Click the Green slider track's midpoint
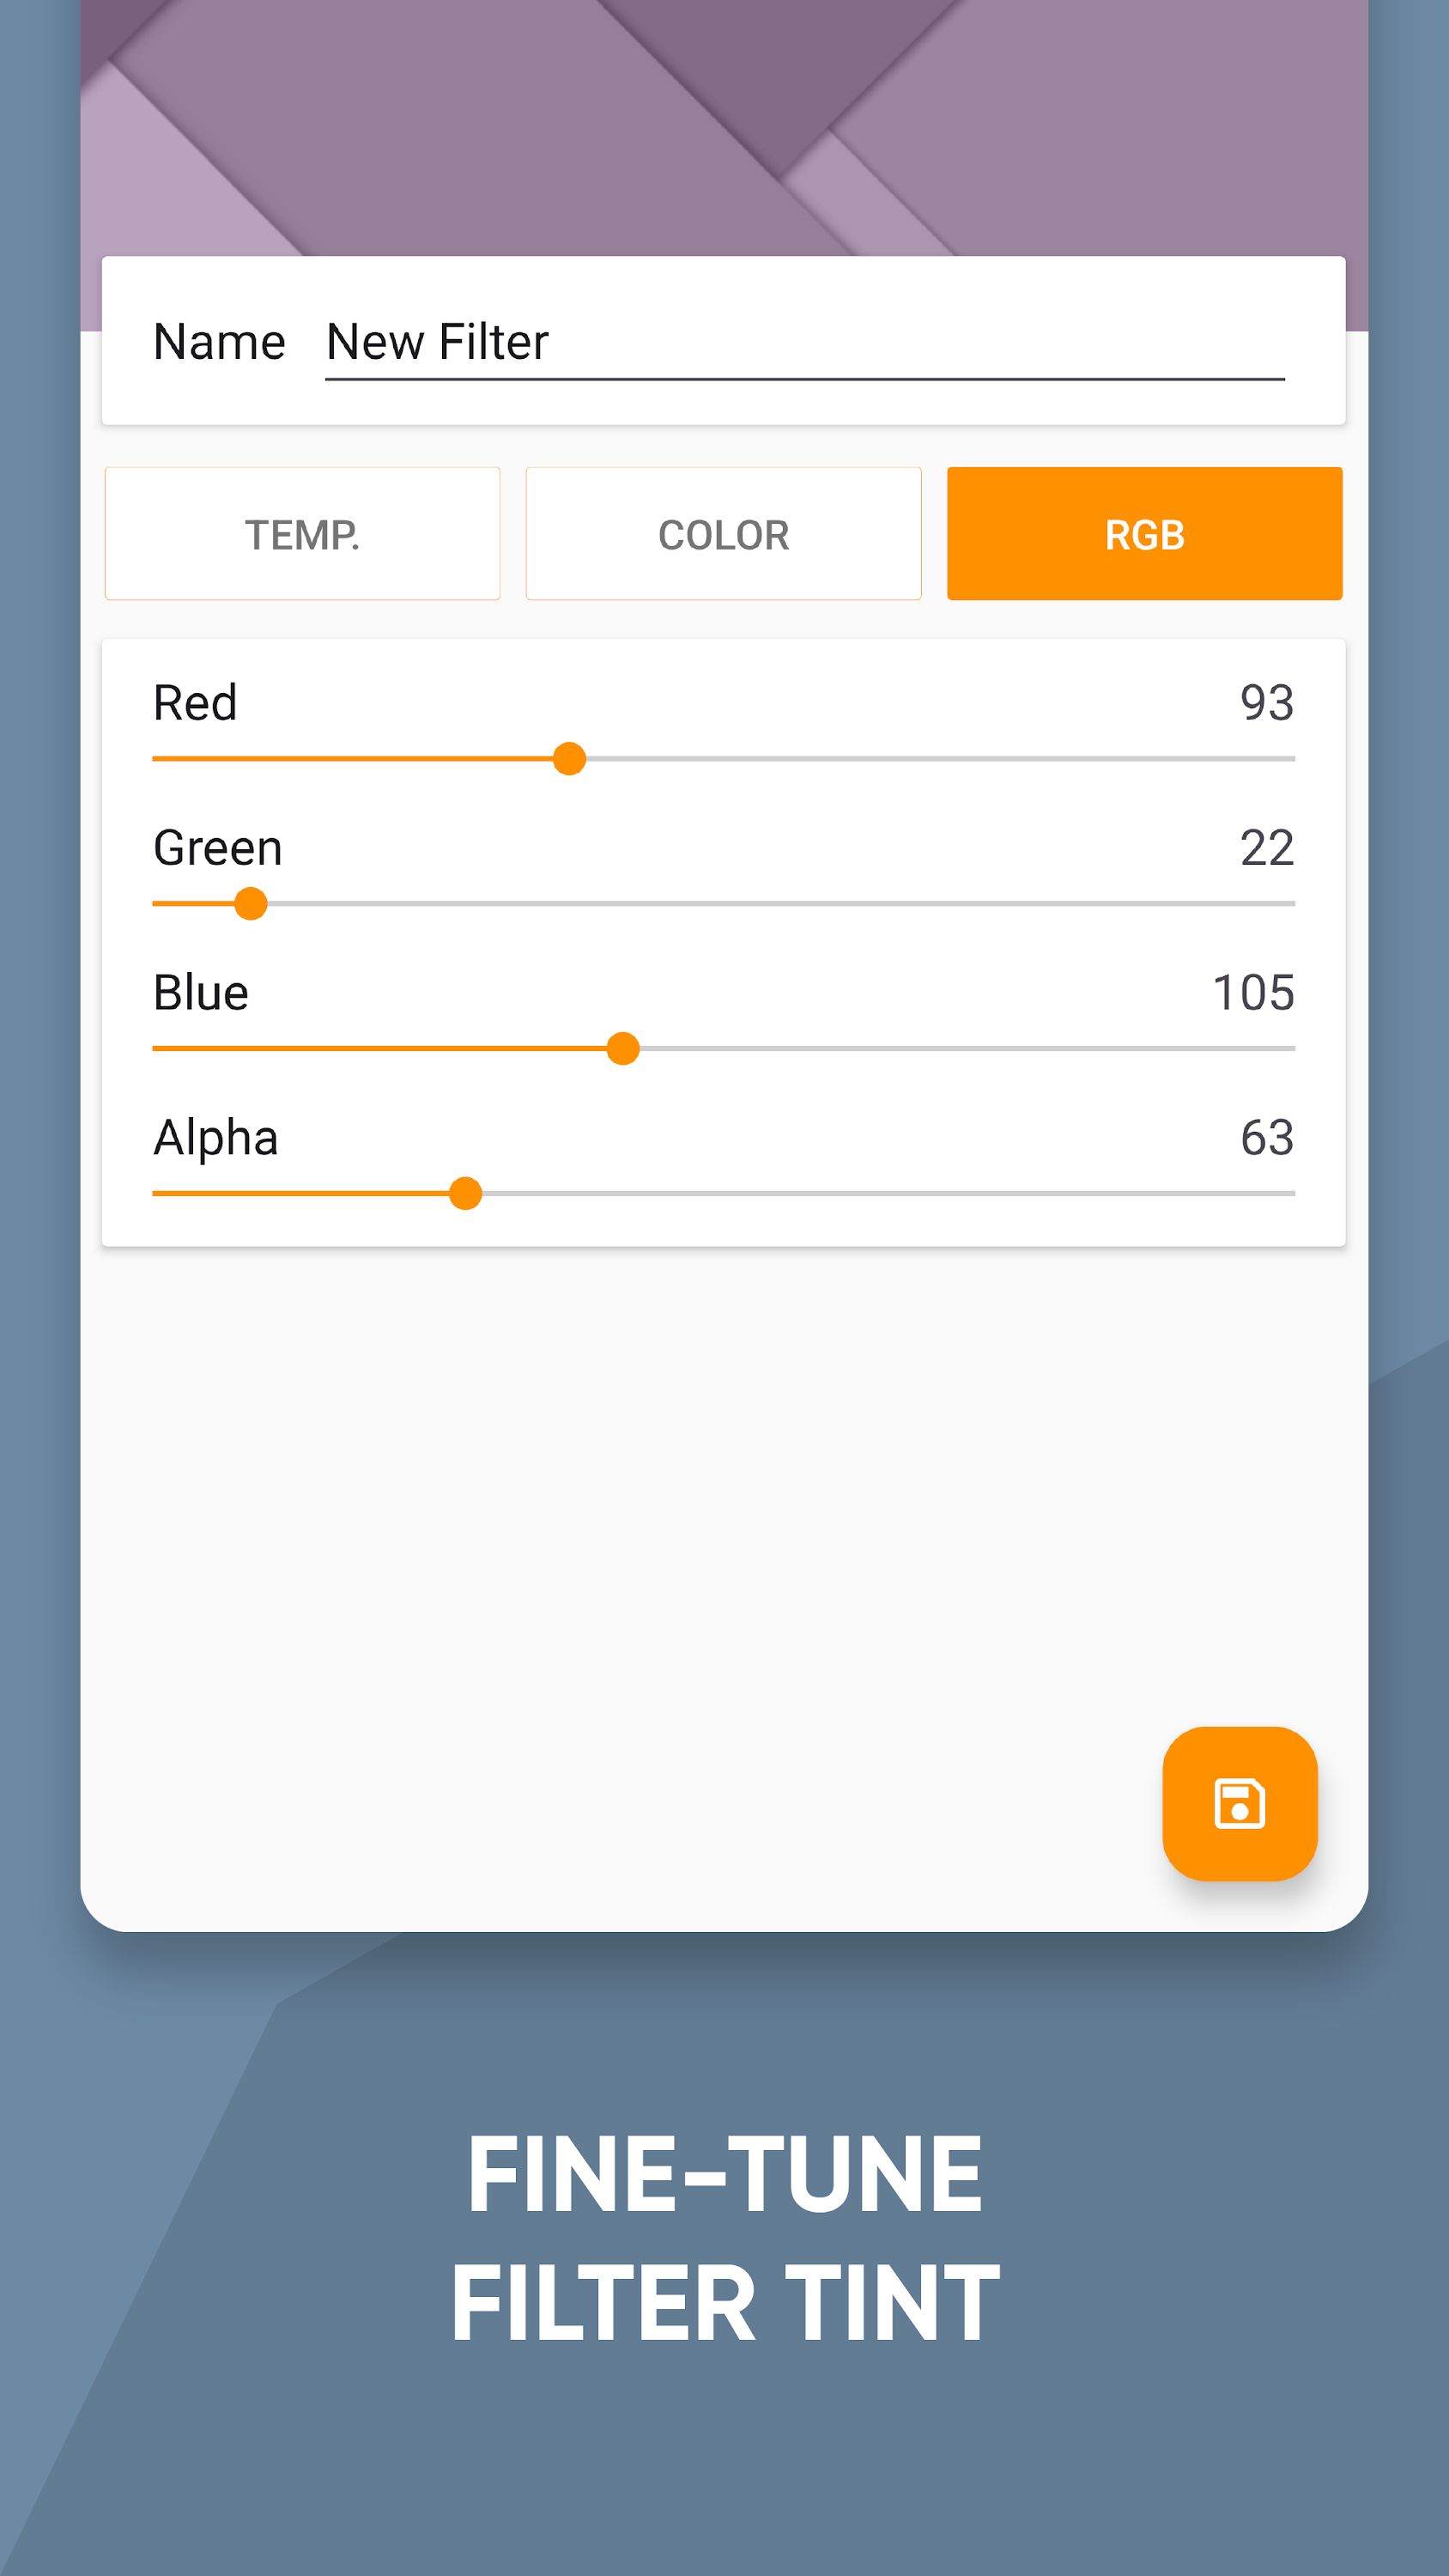This screenshot has width=1449, height=2576. click(x=723, y=904)
